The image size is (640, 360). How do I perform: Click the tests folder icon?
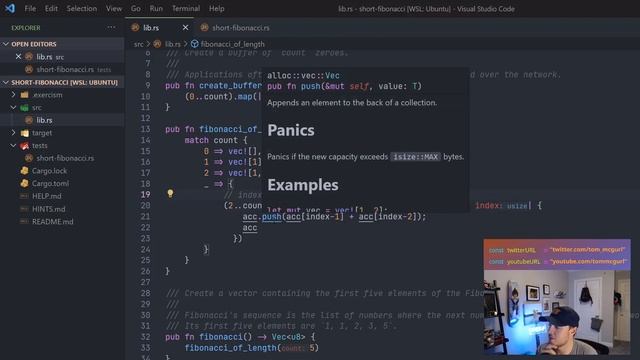[24, 146]
